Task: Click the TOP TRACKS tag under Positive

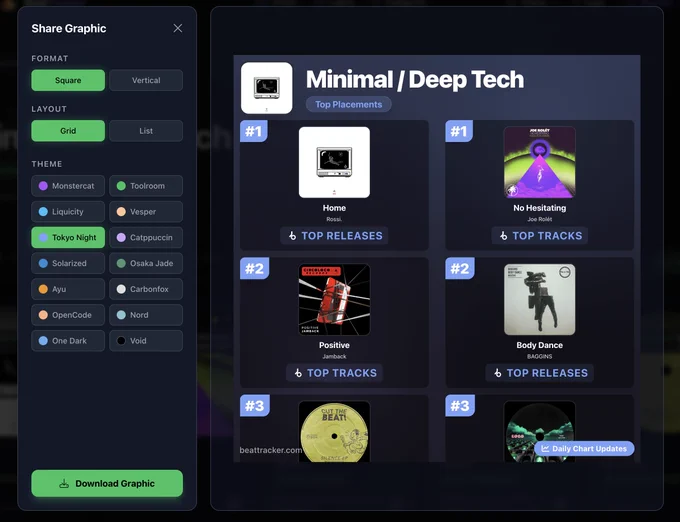Action: coord(334,373)
